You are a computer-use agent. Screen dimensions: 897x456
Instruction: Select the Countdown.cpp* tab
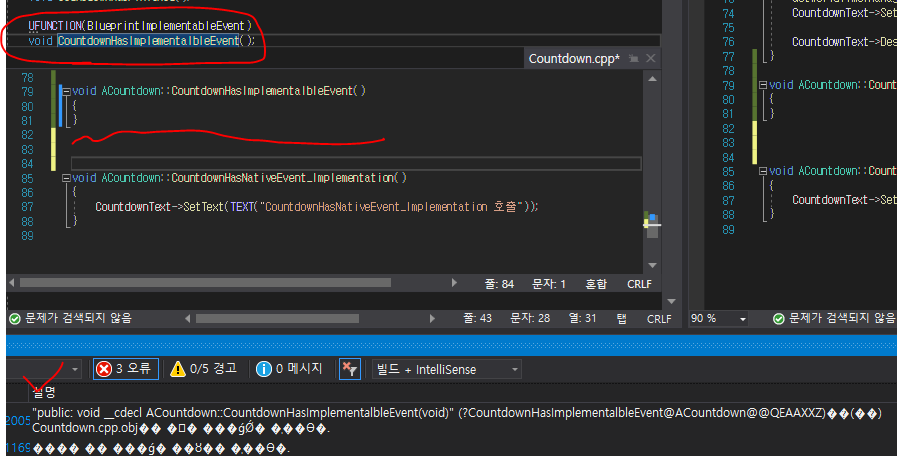tap(574, 58)
